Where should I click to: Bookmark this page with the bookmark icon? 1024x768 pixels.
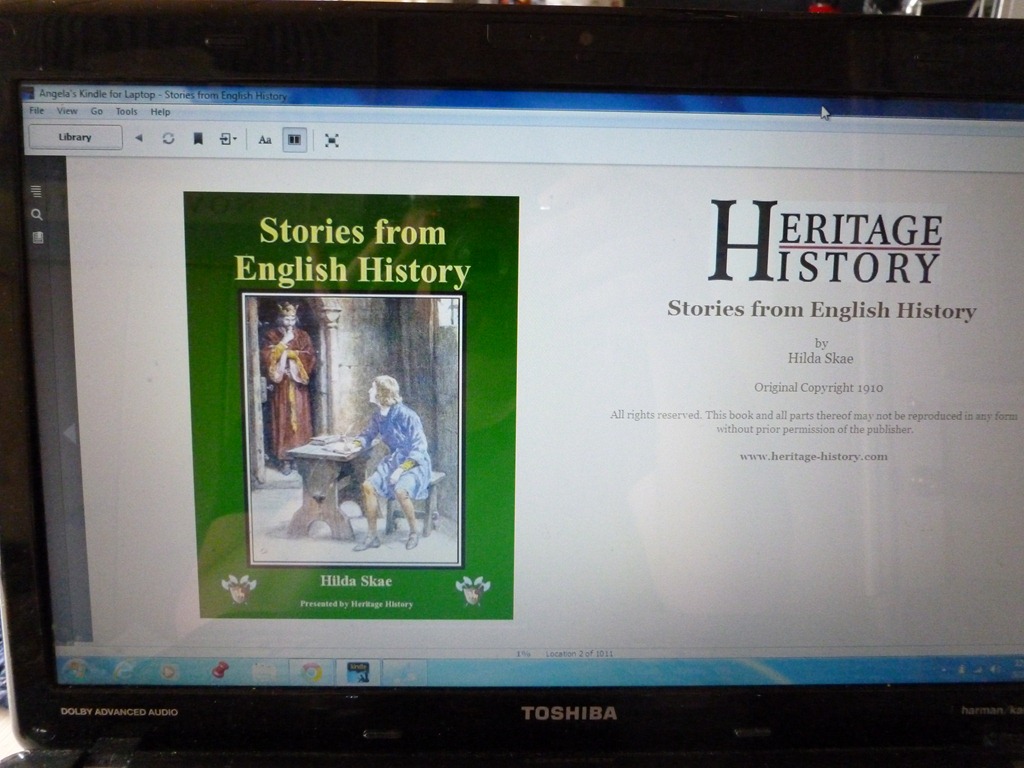pyautogui.click(x=198, y=139)
